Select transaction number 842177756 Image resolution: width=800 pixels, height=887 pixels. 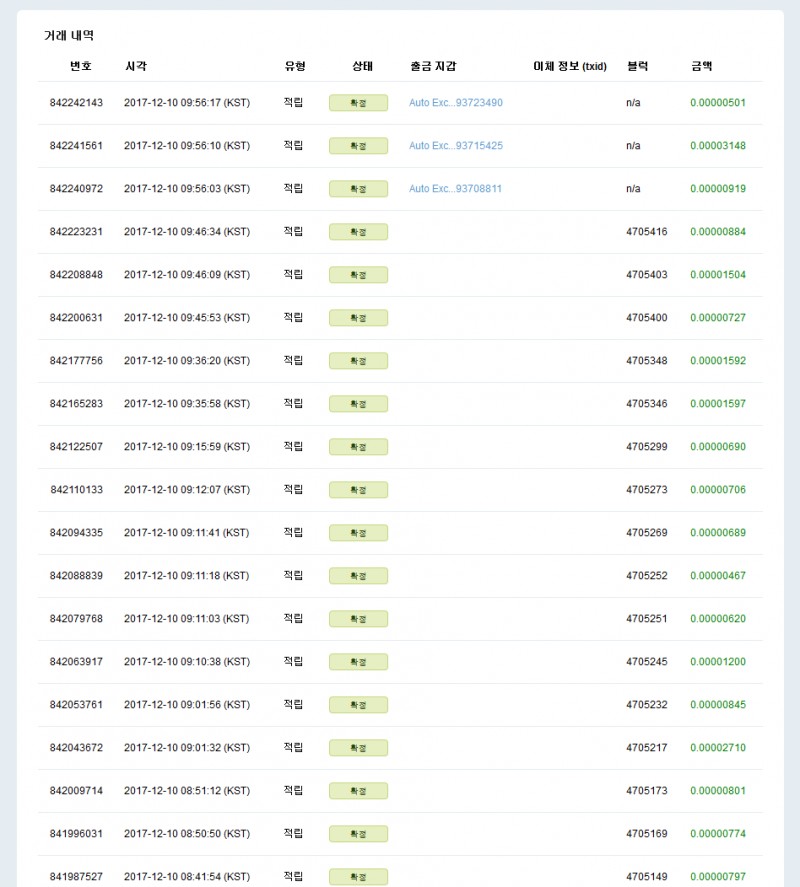[76, 361]
